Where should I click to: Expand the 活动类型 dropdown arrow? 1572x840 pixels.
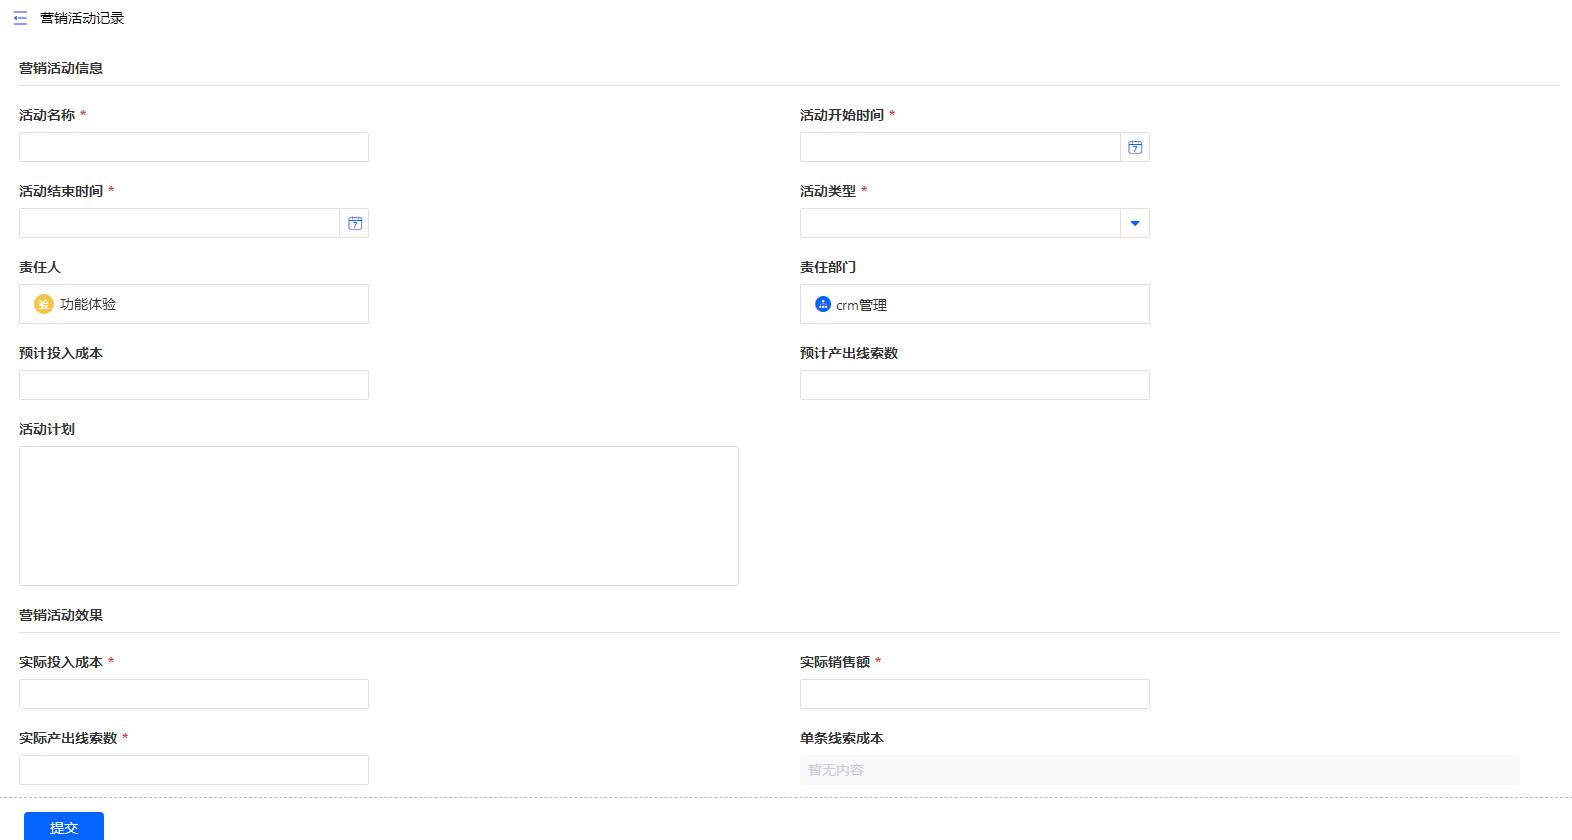point(1135,223)
